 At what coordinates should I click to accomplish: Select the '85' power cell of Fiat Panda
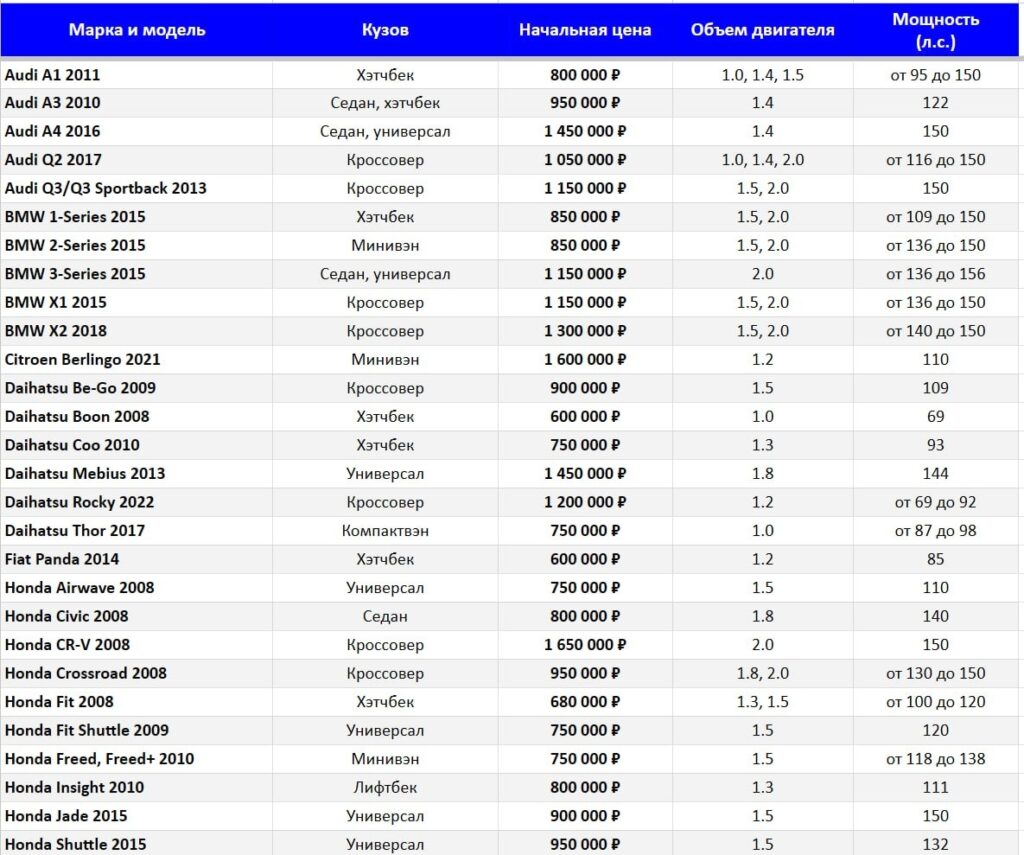click(x=936, y=559)
